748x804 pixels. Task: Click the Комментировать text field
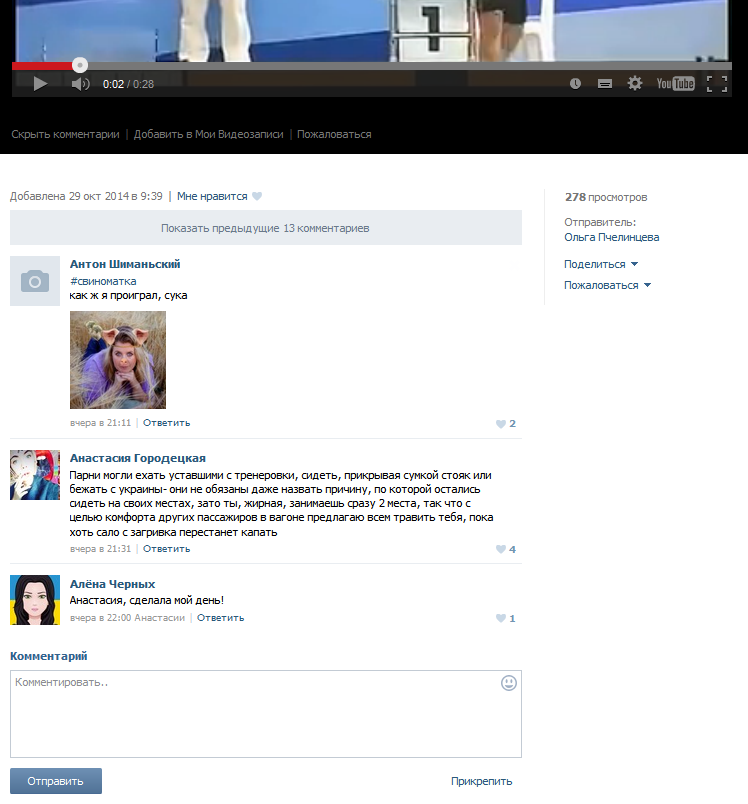[x=266, y=714]
